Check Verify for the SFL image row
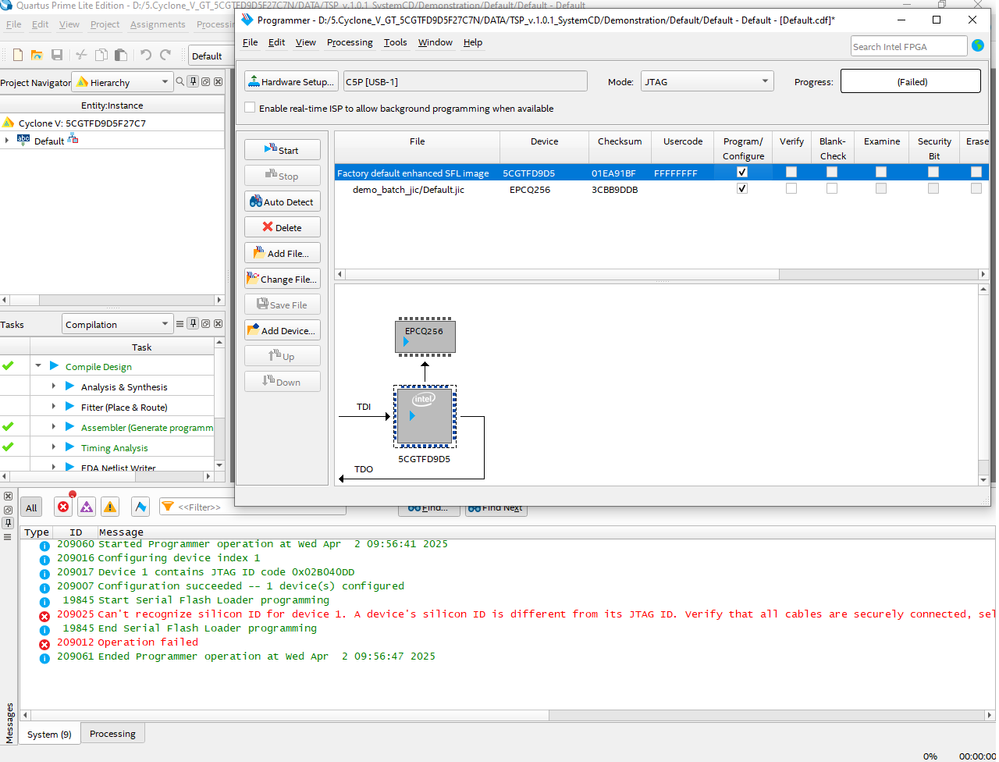Image resolution: width=999 pixels, height=762 pixels. 791,173
